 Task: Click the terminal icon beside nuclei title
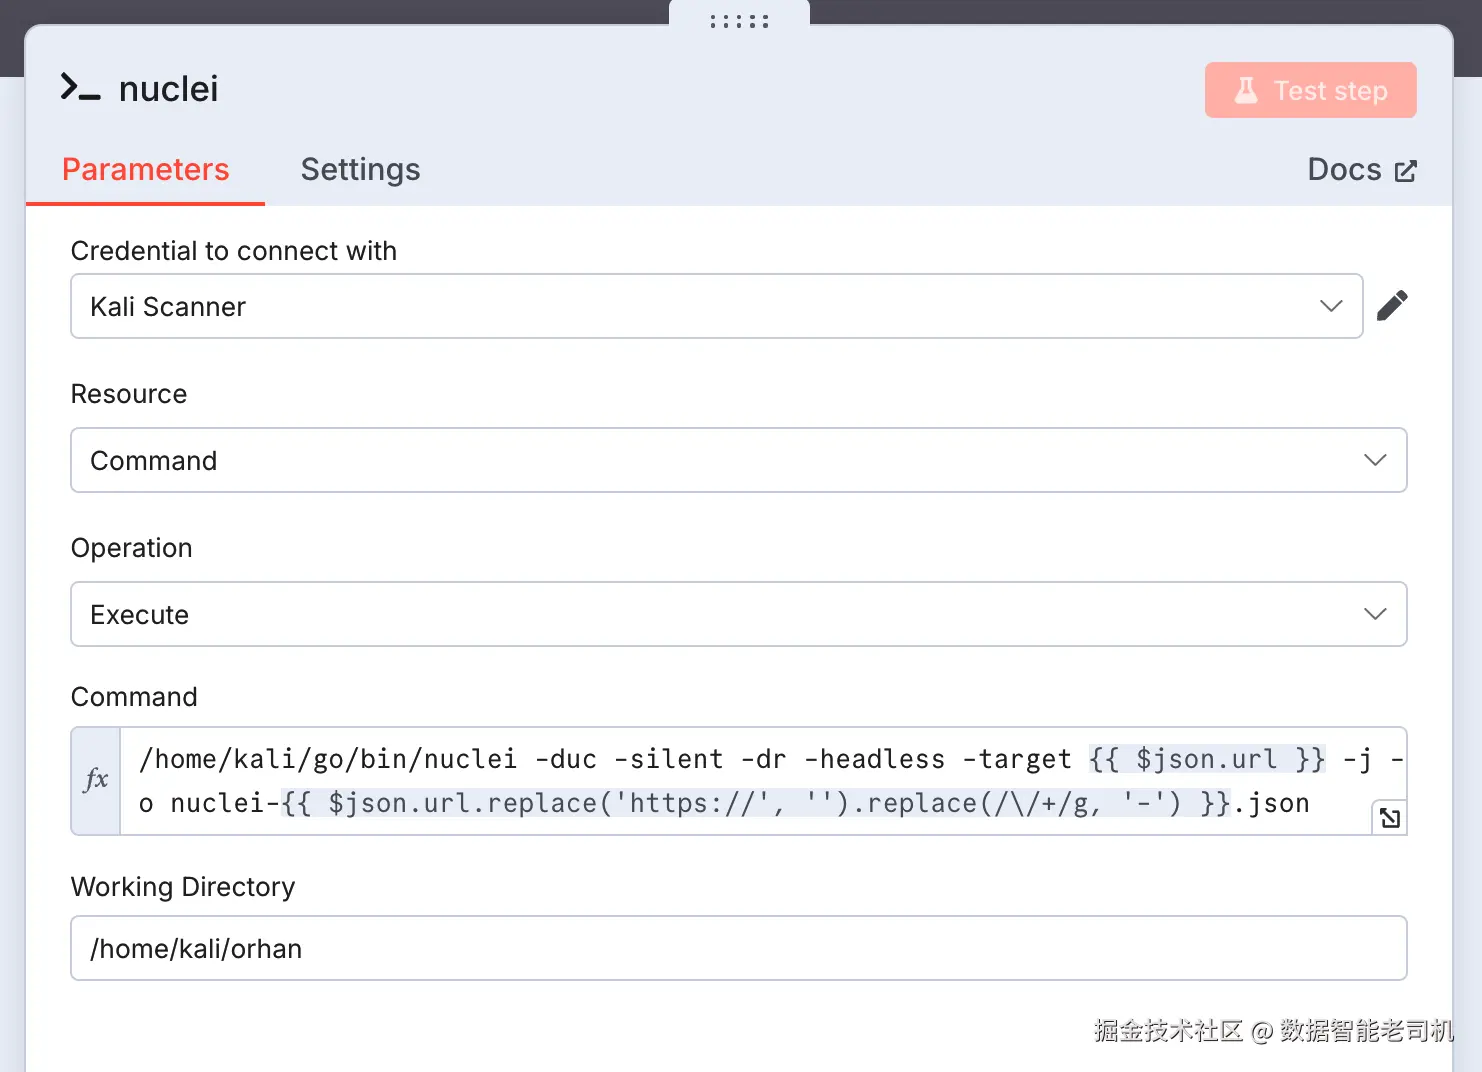tap(80, 88)
